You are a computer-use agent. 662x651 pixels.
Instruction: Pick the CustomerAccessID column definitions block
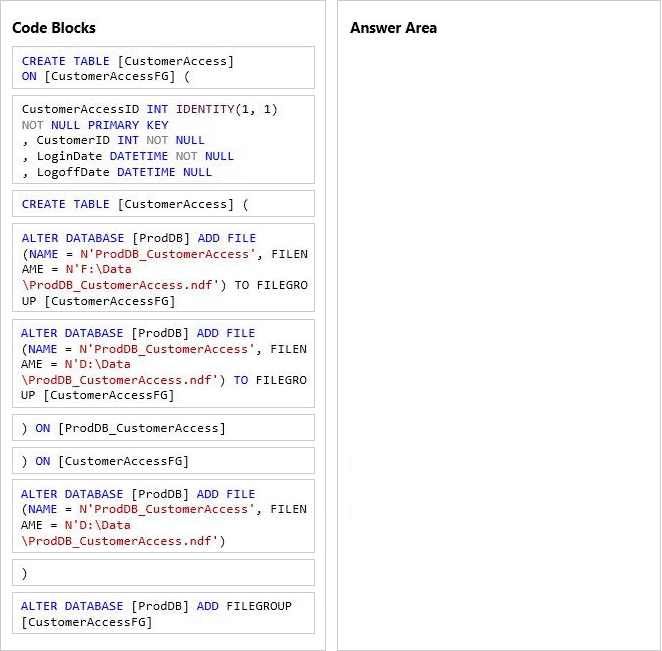163,140
